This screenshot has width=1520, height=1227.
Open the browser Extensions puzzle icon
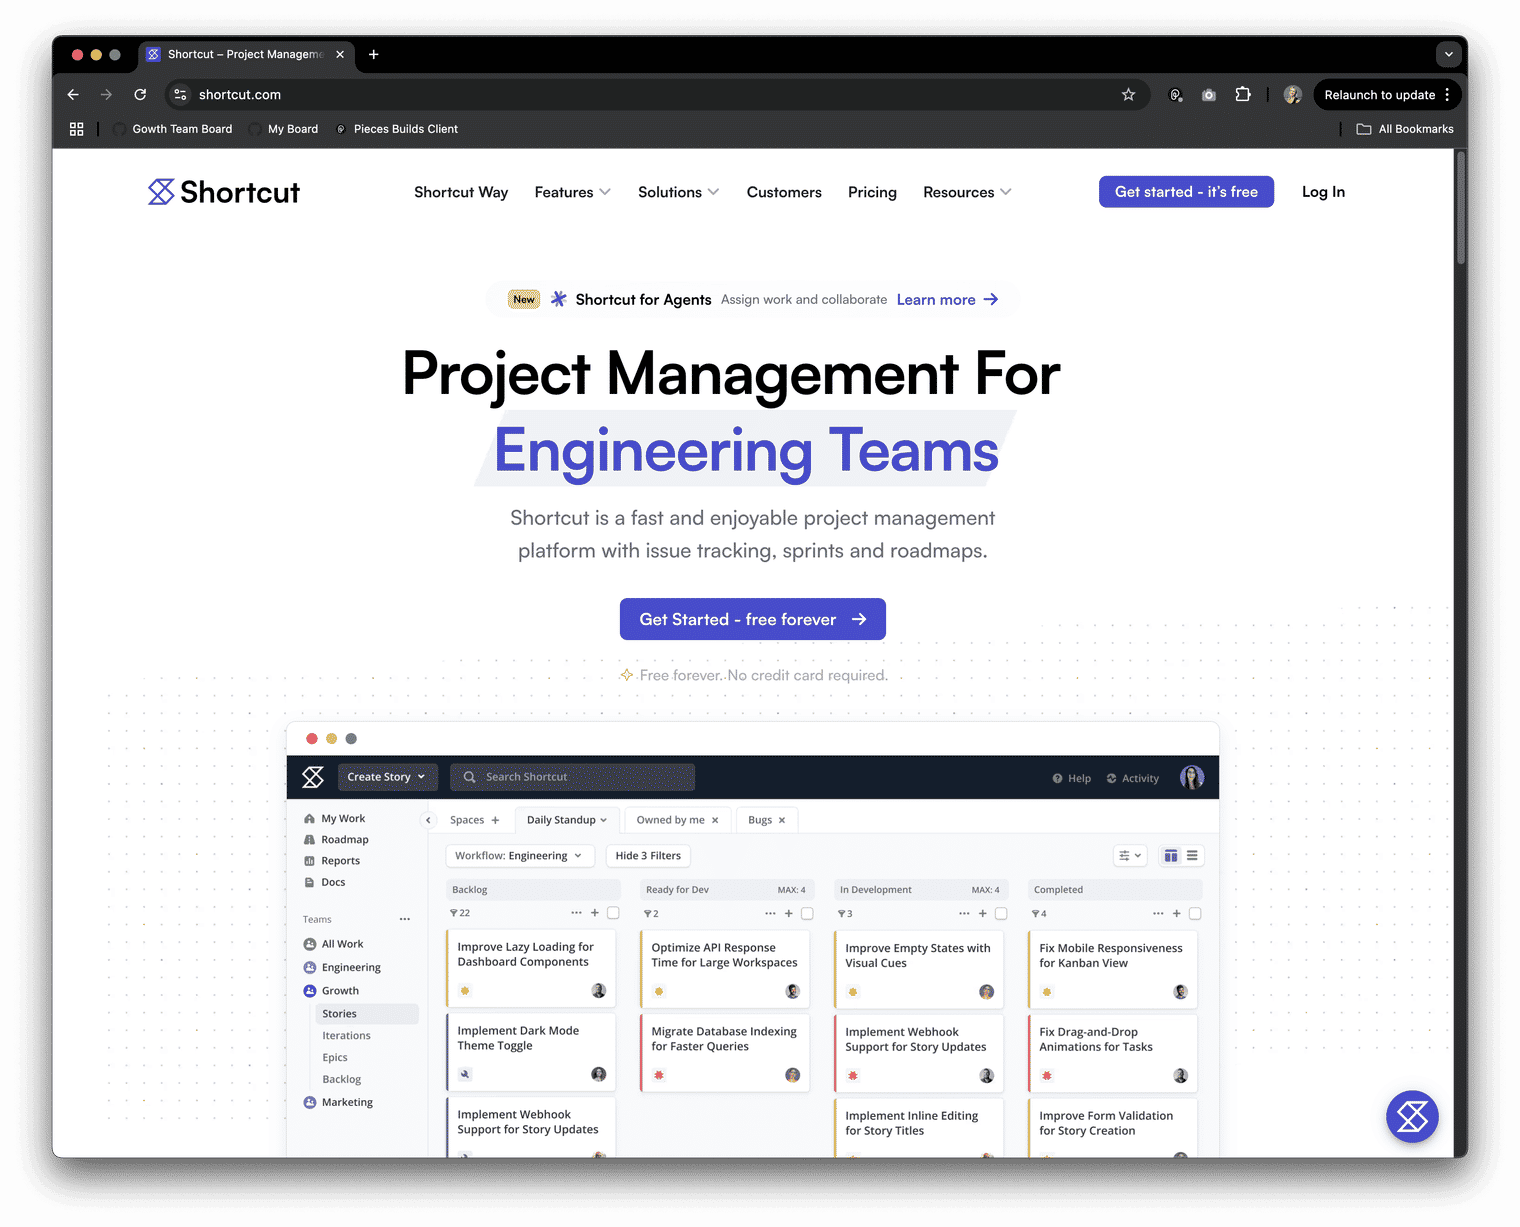point(1243,95)
